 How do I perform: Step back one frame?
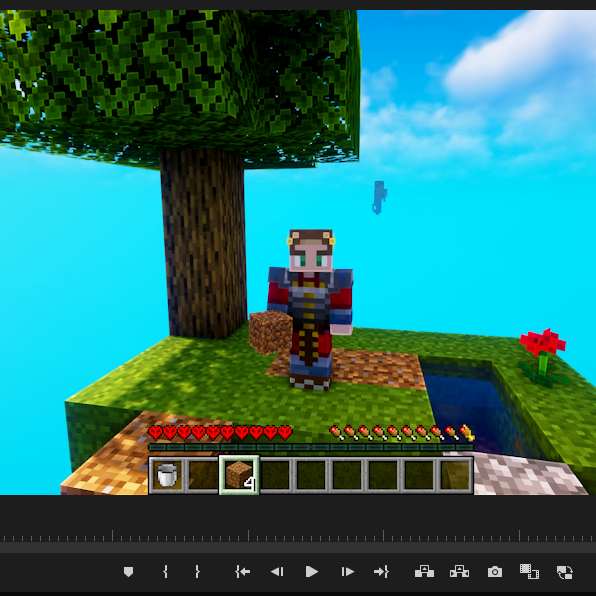pos(277,572)
